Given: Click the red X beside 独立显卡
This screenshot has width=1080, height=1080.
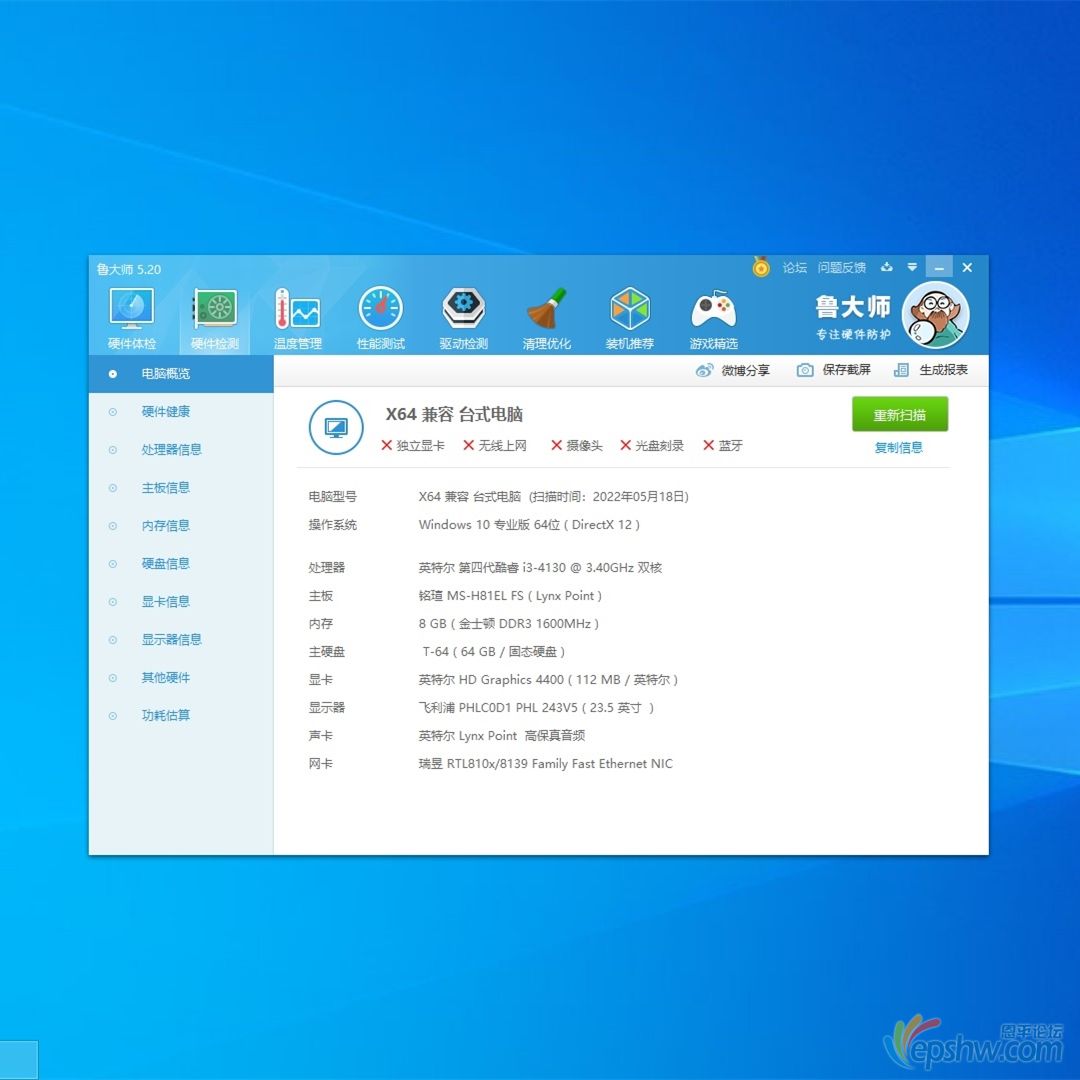Looking at the screenshot, I should pos(386,446).
